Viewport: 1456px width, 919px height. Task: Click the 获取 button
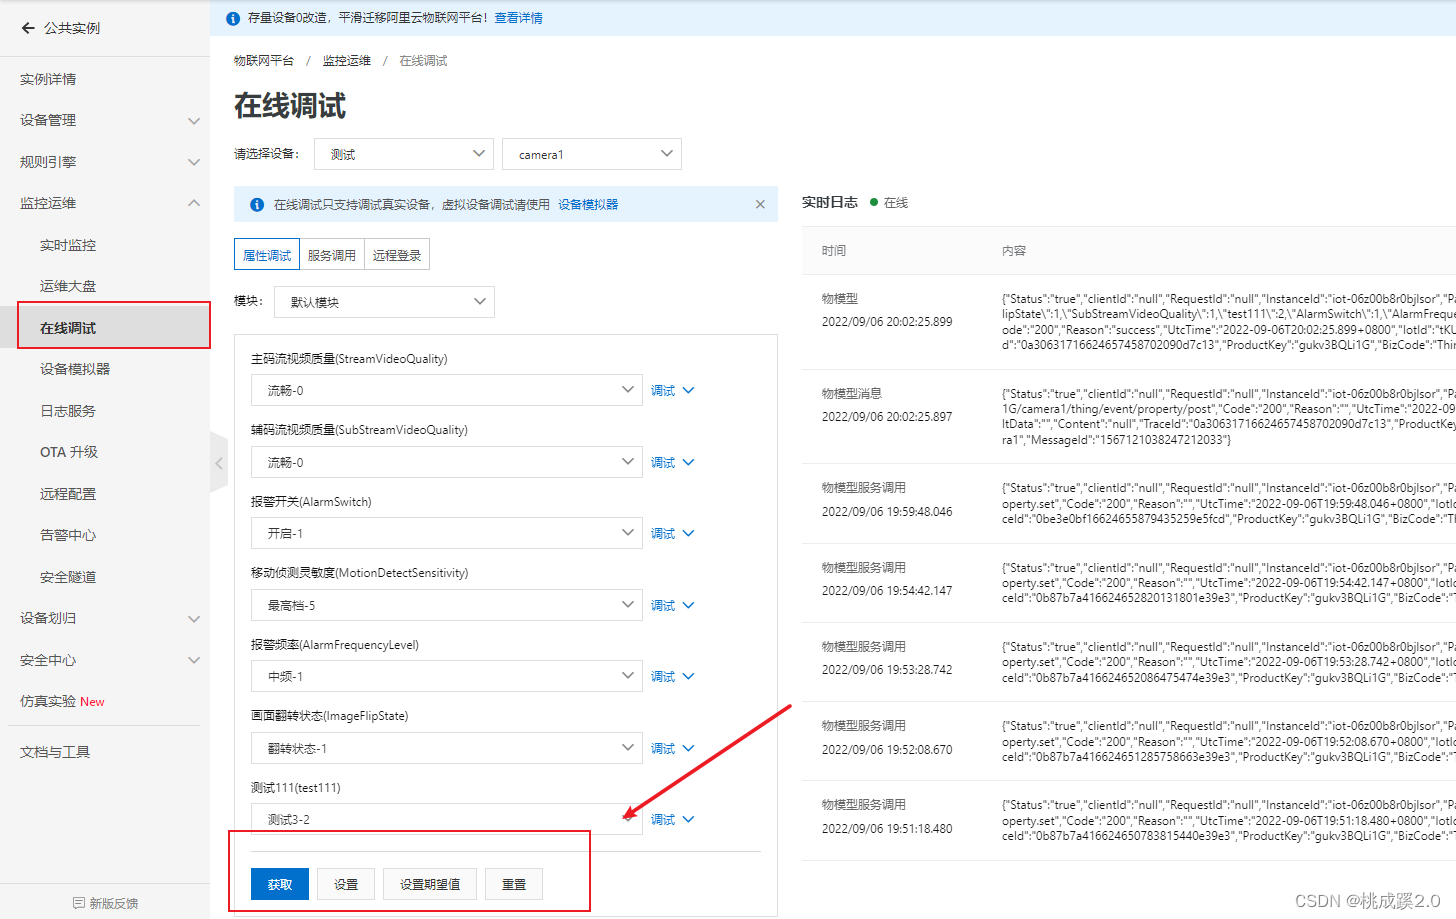tap(280, 884)
